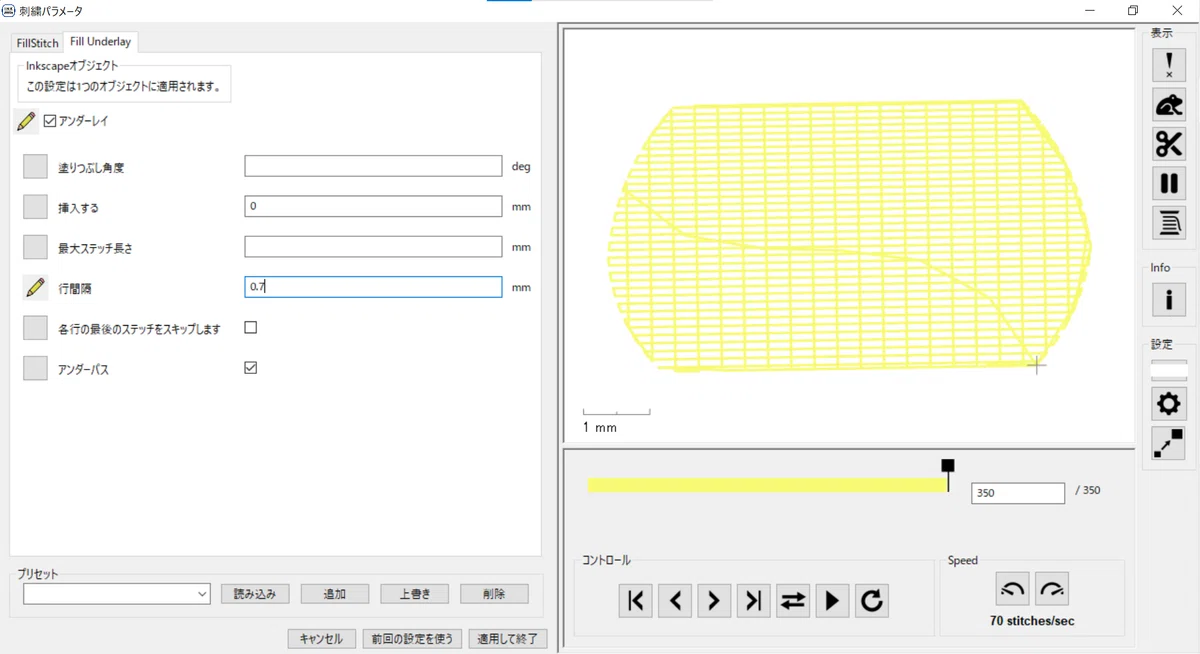Jump to first stitch button

pyautogui.click(x=635, y=601)
